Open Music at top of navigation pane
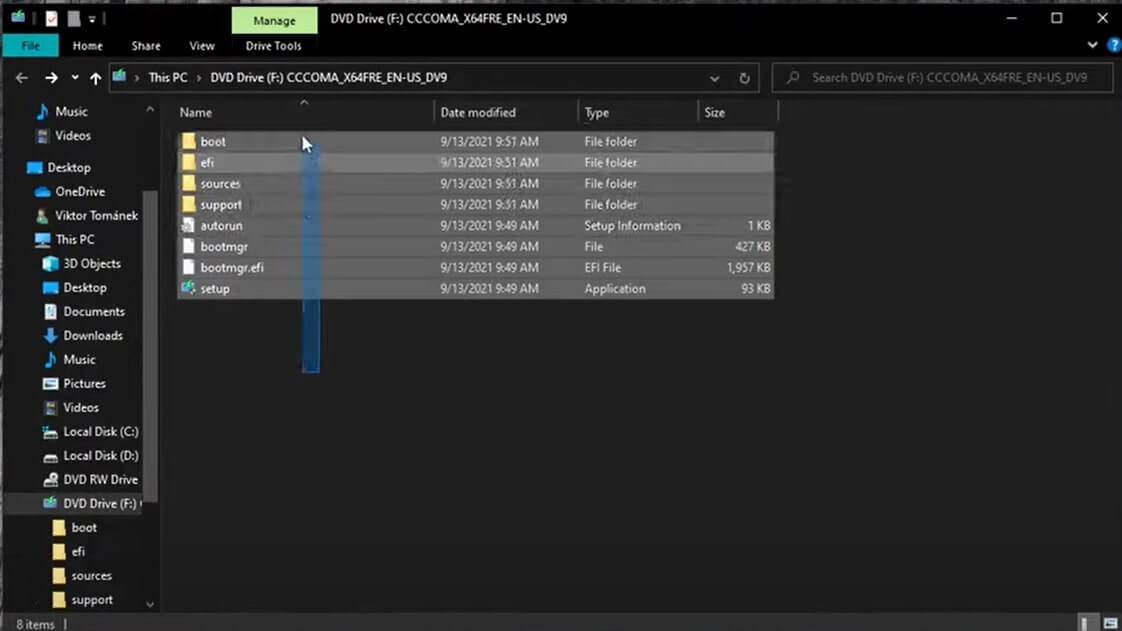The image size is (1122, 631). pos(71,112)
